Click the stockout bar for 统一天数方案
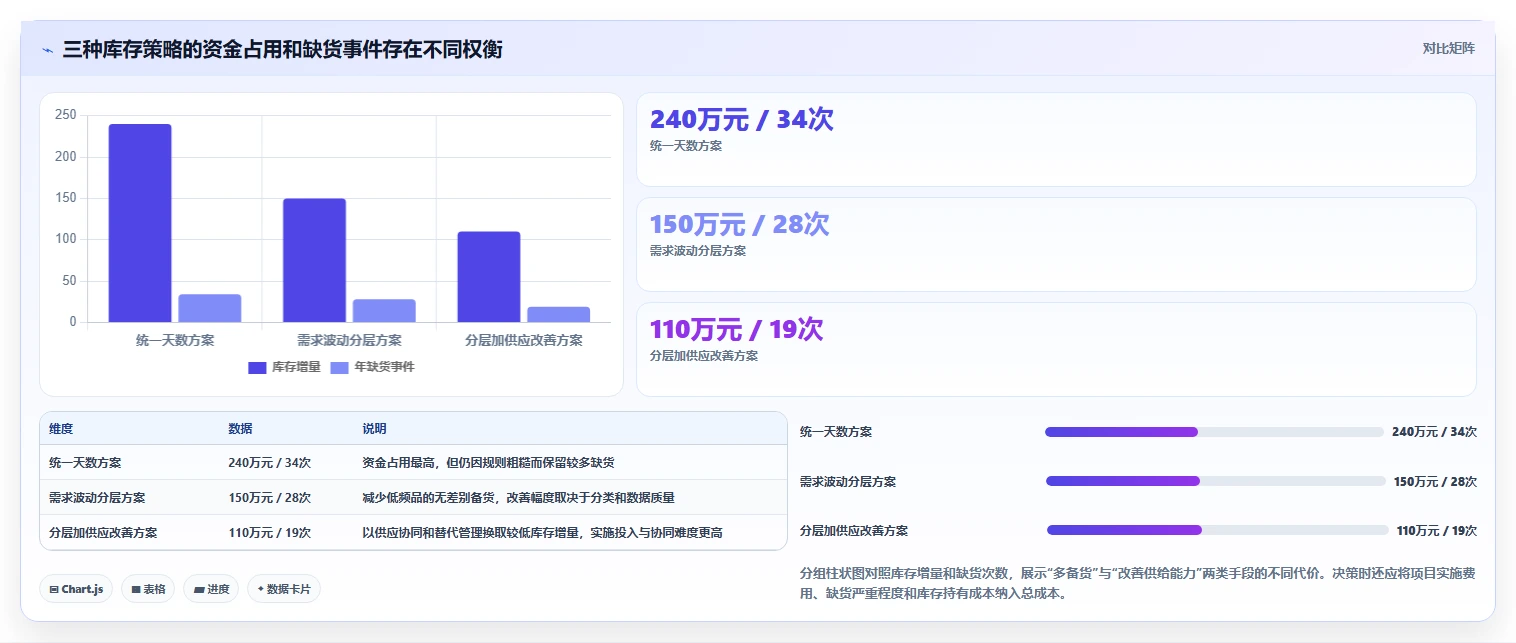The width and height of the screenshot is (1516, 643). pyautogui.click(x=210, y=308)
